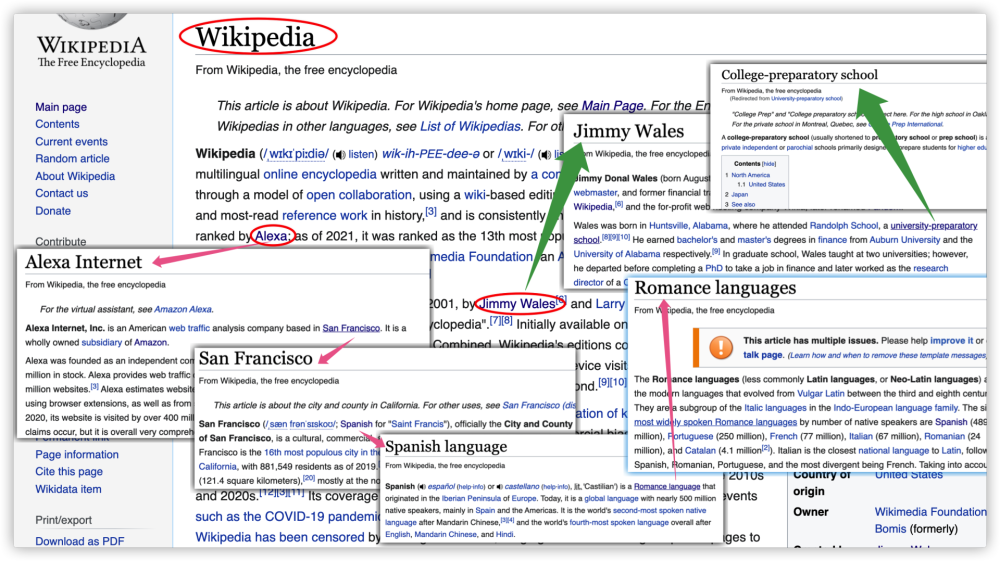Click 'Huntsville, Alabama' link

[688, 226]
